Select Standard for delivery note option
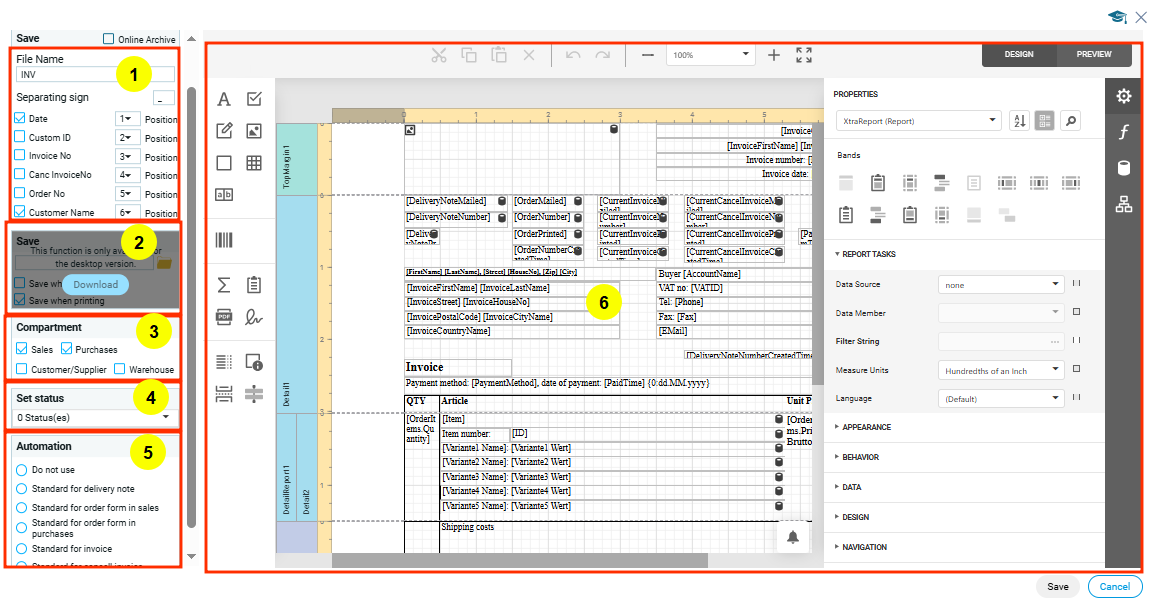Screen dimensions: 1156x607 pyautogui.click(x=22, y=489)
